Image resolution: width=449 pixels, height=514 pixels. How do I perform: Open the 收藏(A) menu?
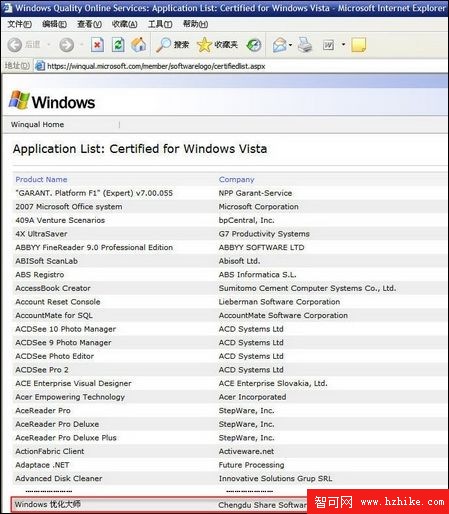124,24
